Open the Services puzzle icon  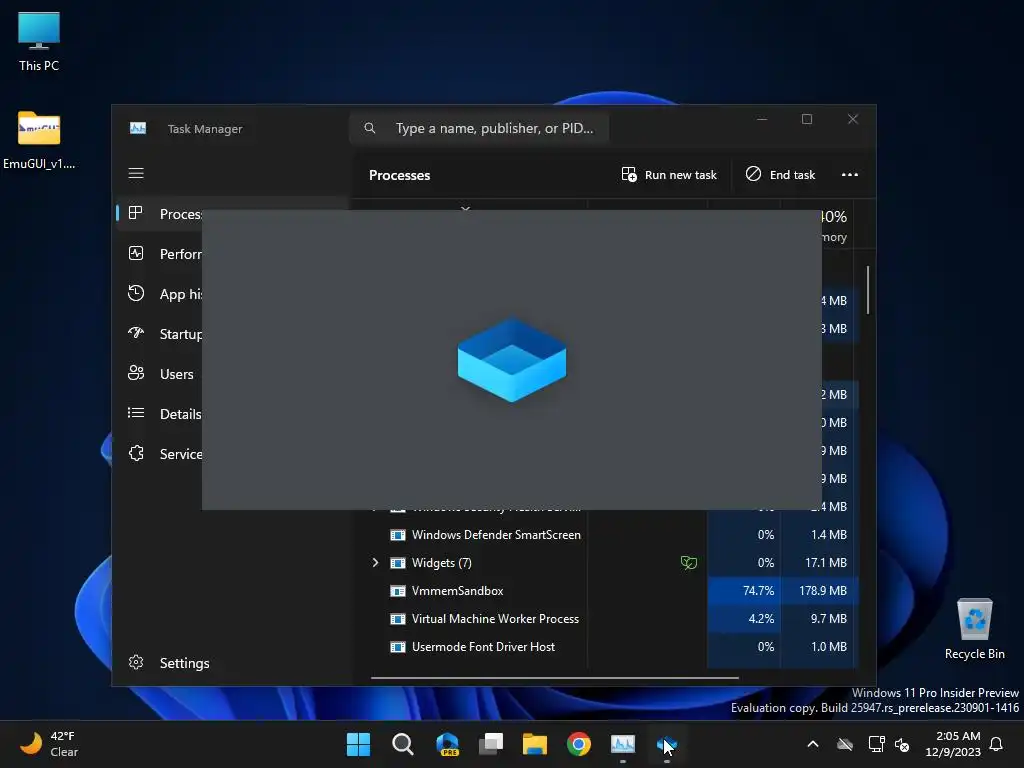click(x=136, y=453)
